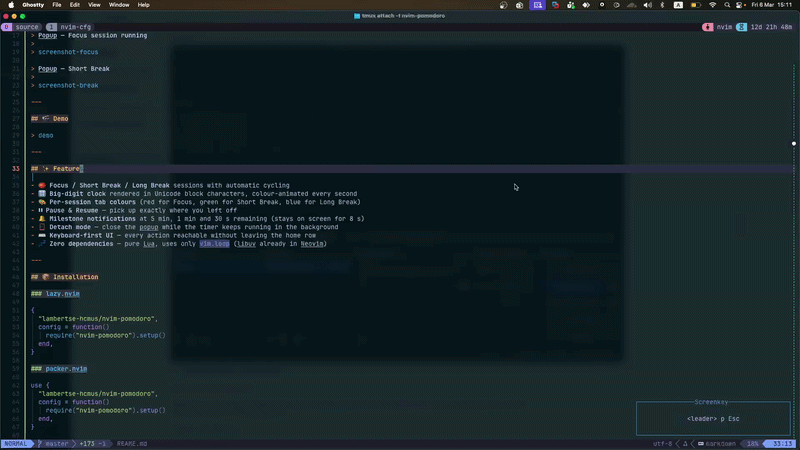Open the View menu

94,5
